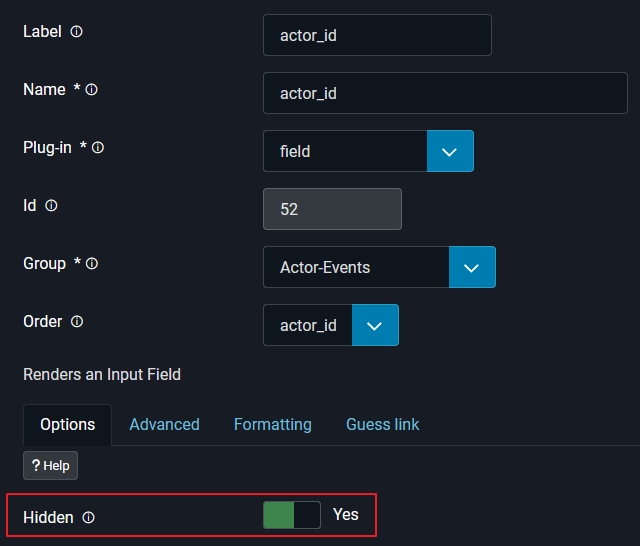Select the Guess link tab
Screen dimensions: 640x546
pos(382,425)
